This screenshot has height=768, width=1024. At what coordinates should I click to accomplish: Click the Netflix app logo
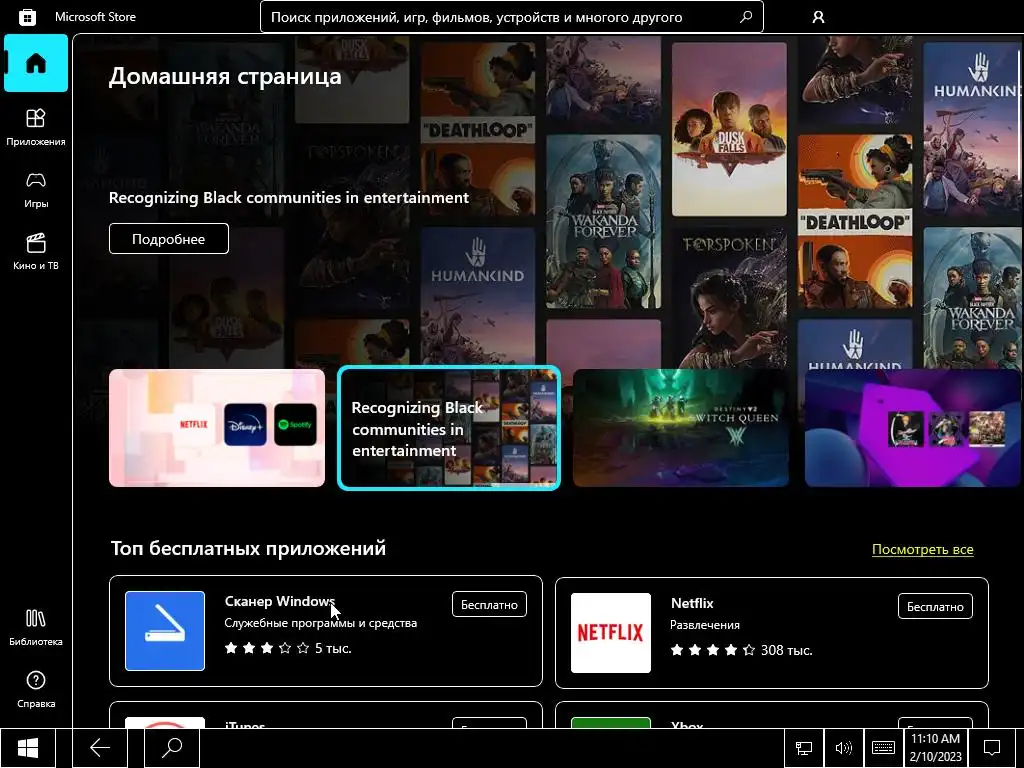(611, 633)
